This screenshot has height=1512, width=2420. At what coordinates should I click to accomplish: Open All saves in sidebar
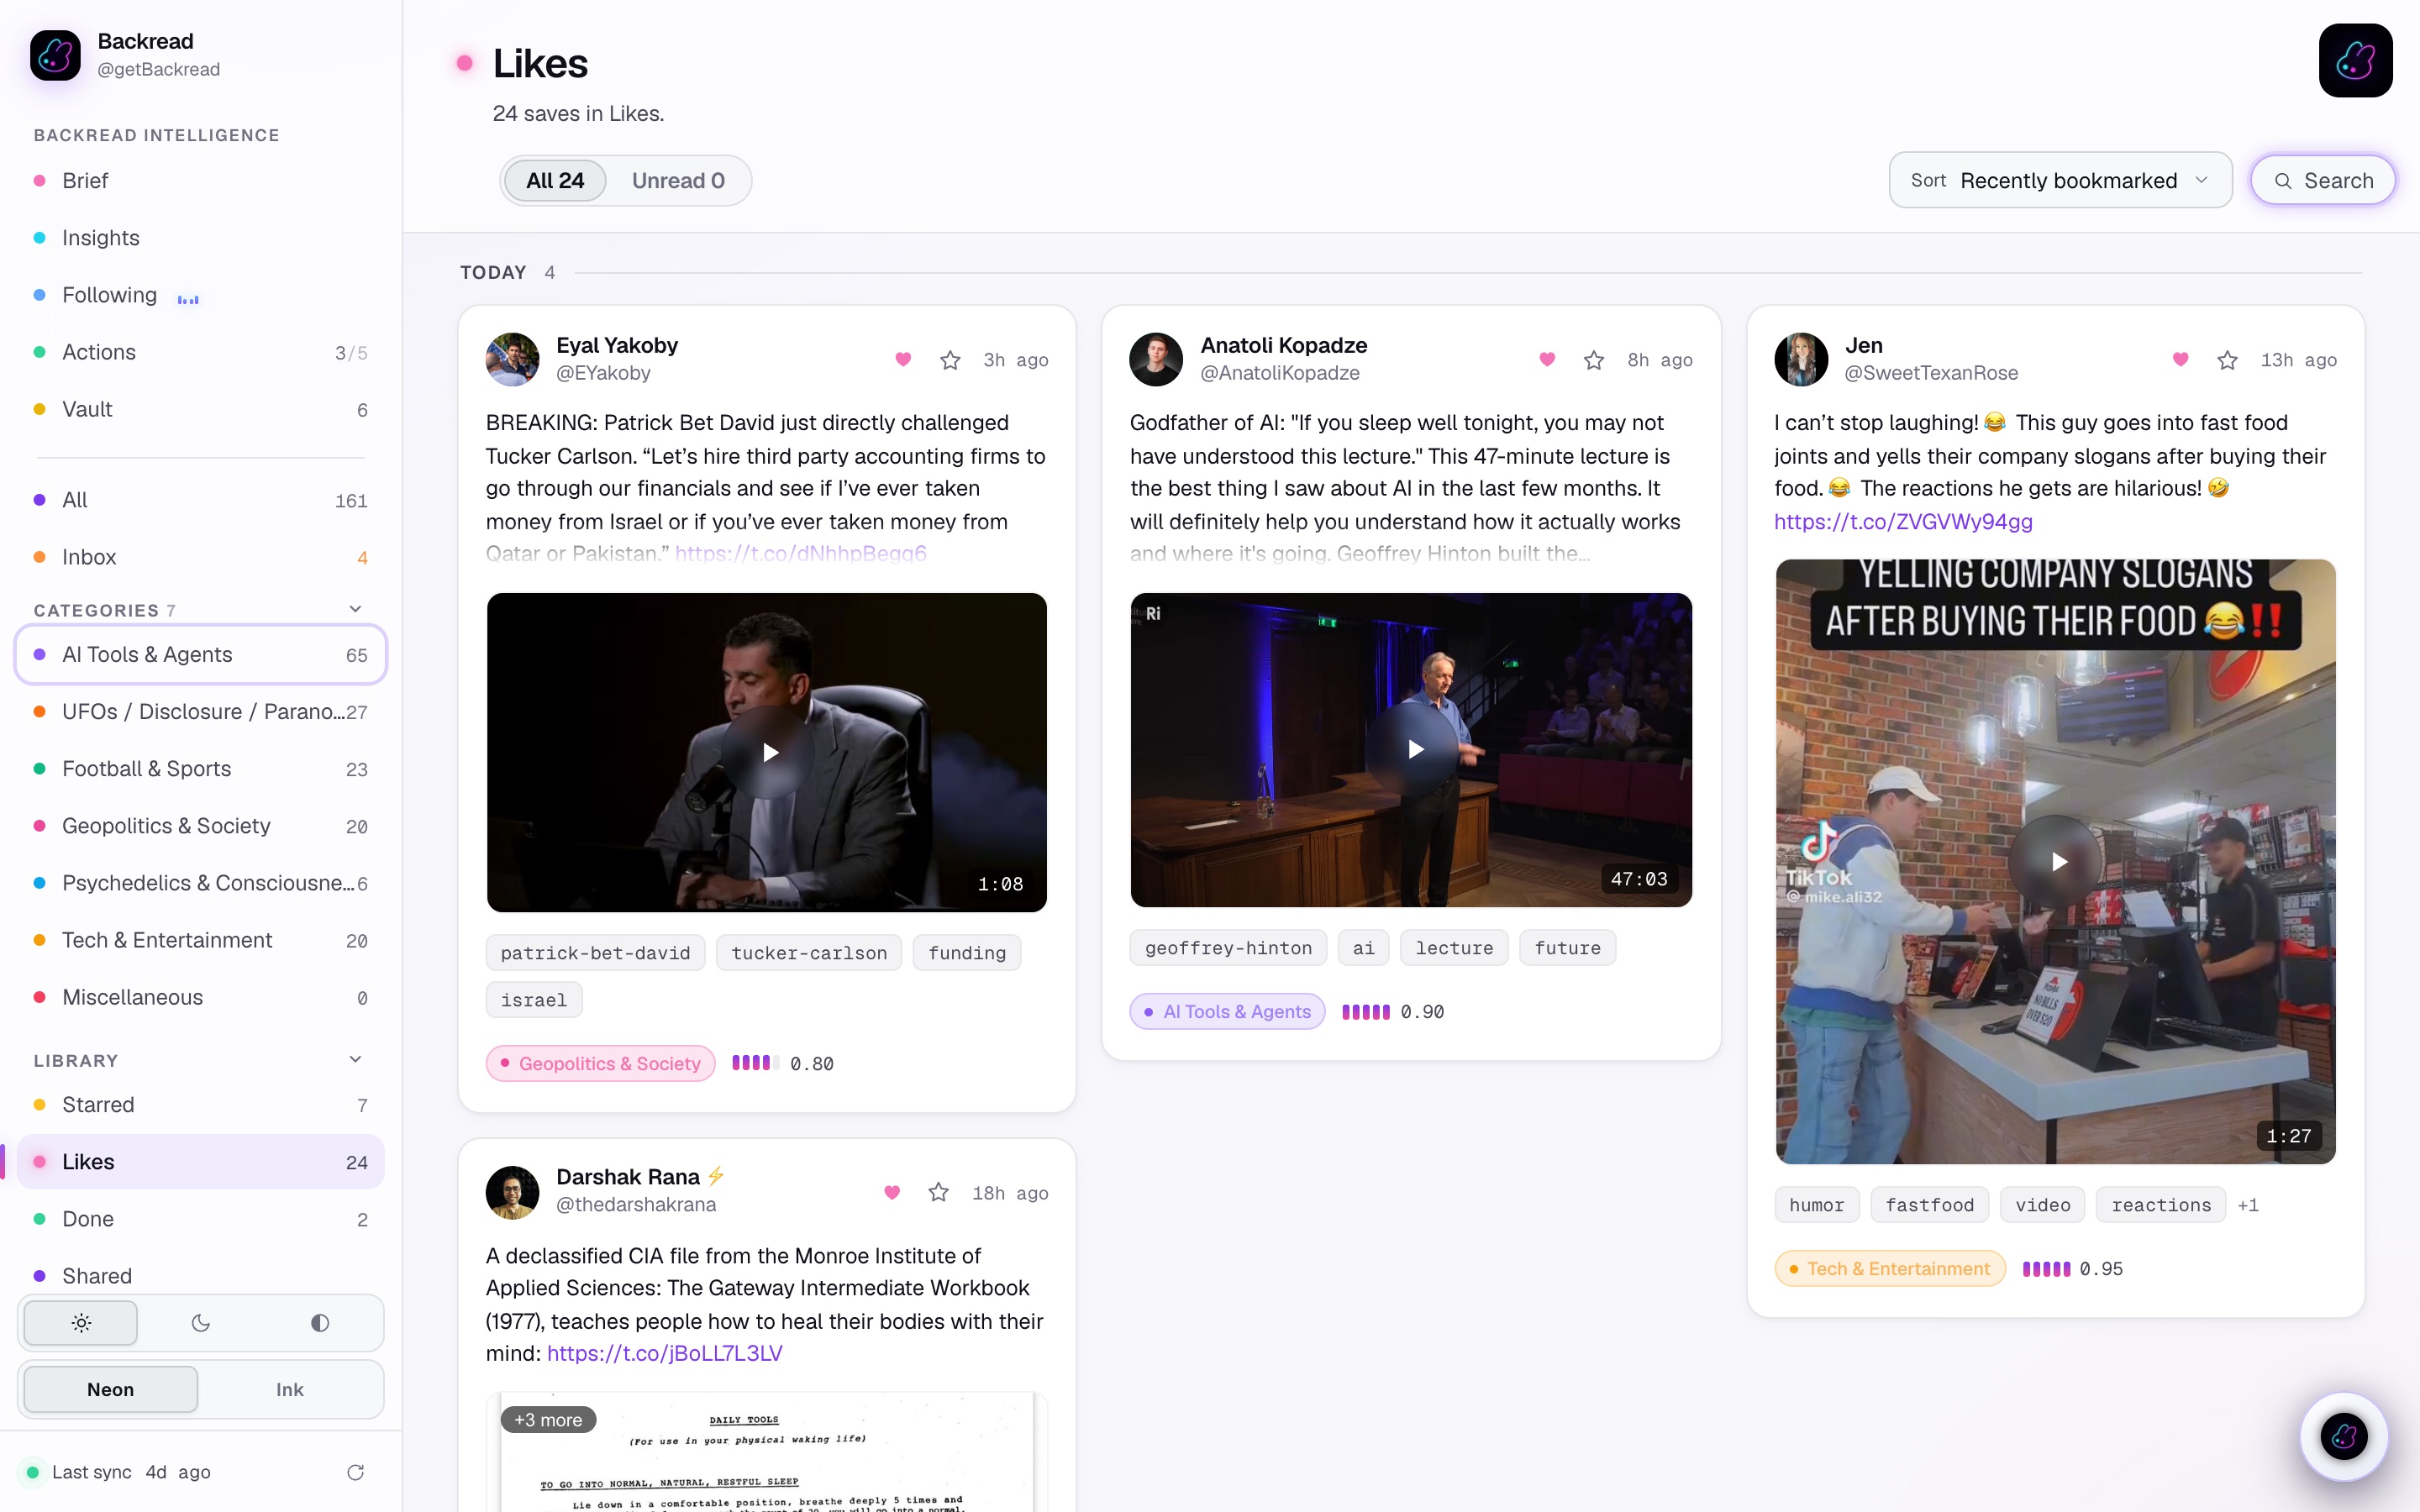click(x=200, y=500)
